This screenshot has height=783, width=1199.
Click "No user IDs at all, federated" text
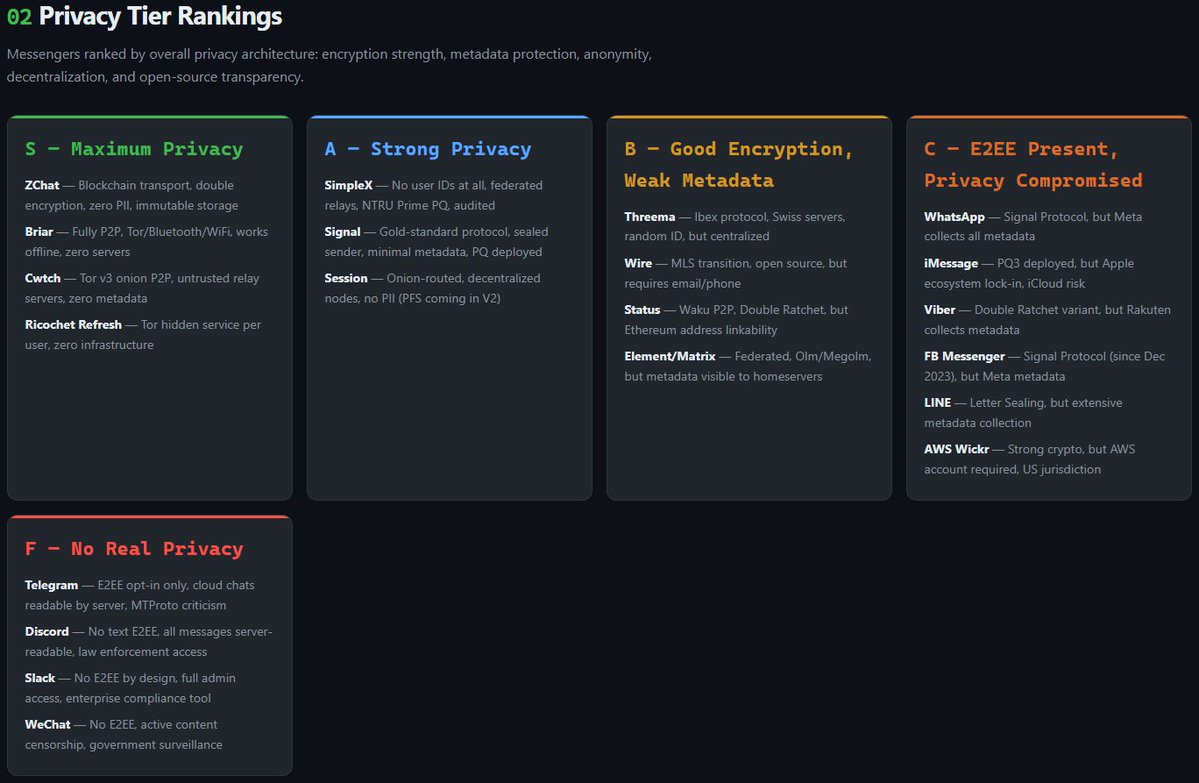(x=467, y=185)
